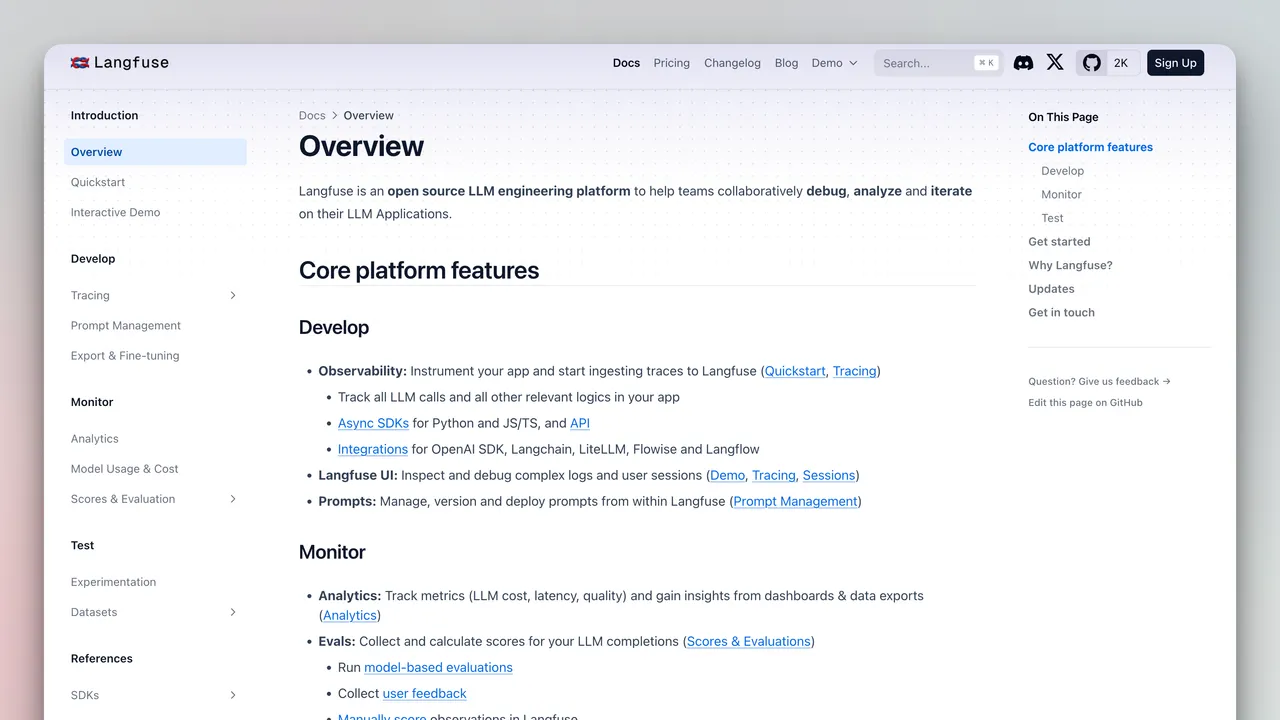The image size is (1280, 720).
Task: Open the Sessions link
Action: [829, 475]
